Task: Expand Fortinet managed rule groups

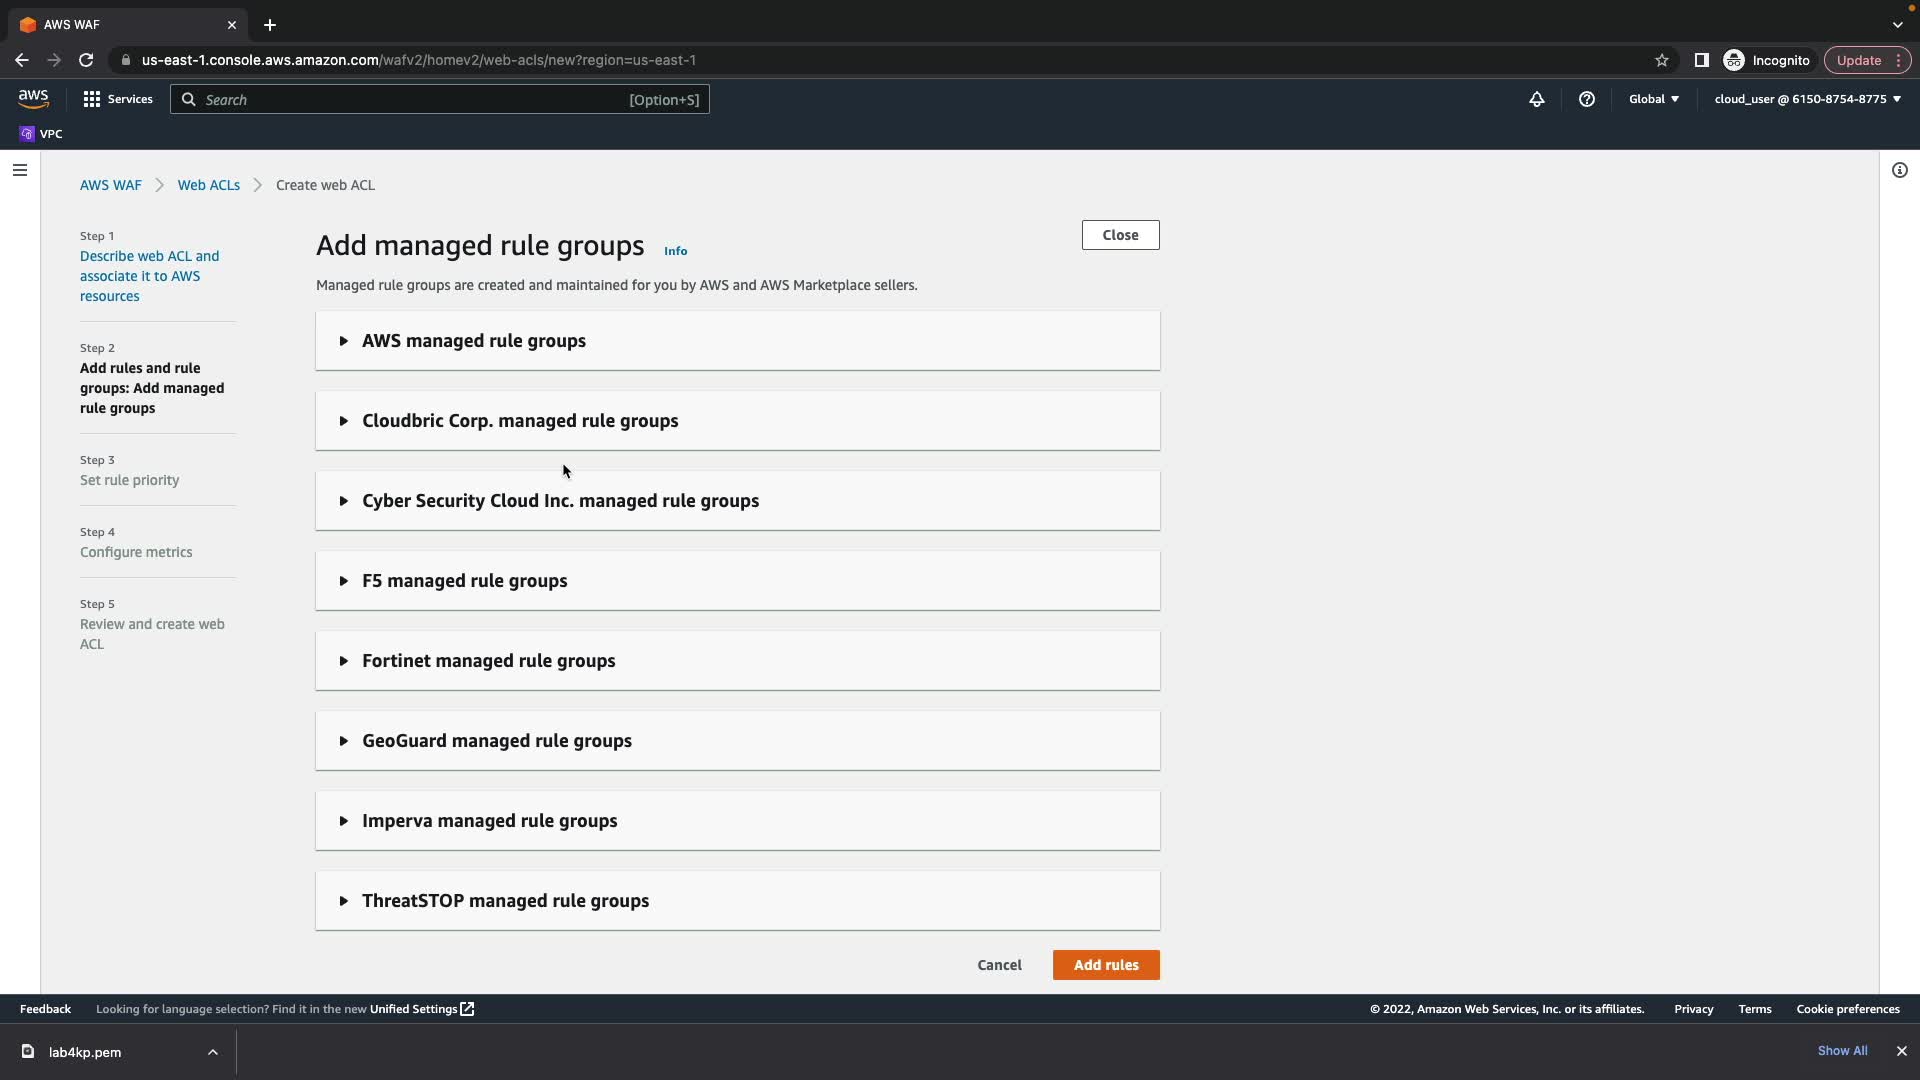Action: point(488,661)
